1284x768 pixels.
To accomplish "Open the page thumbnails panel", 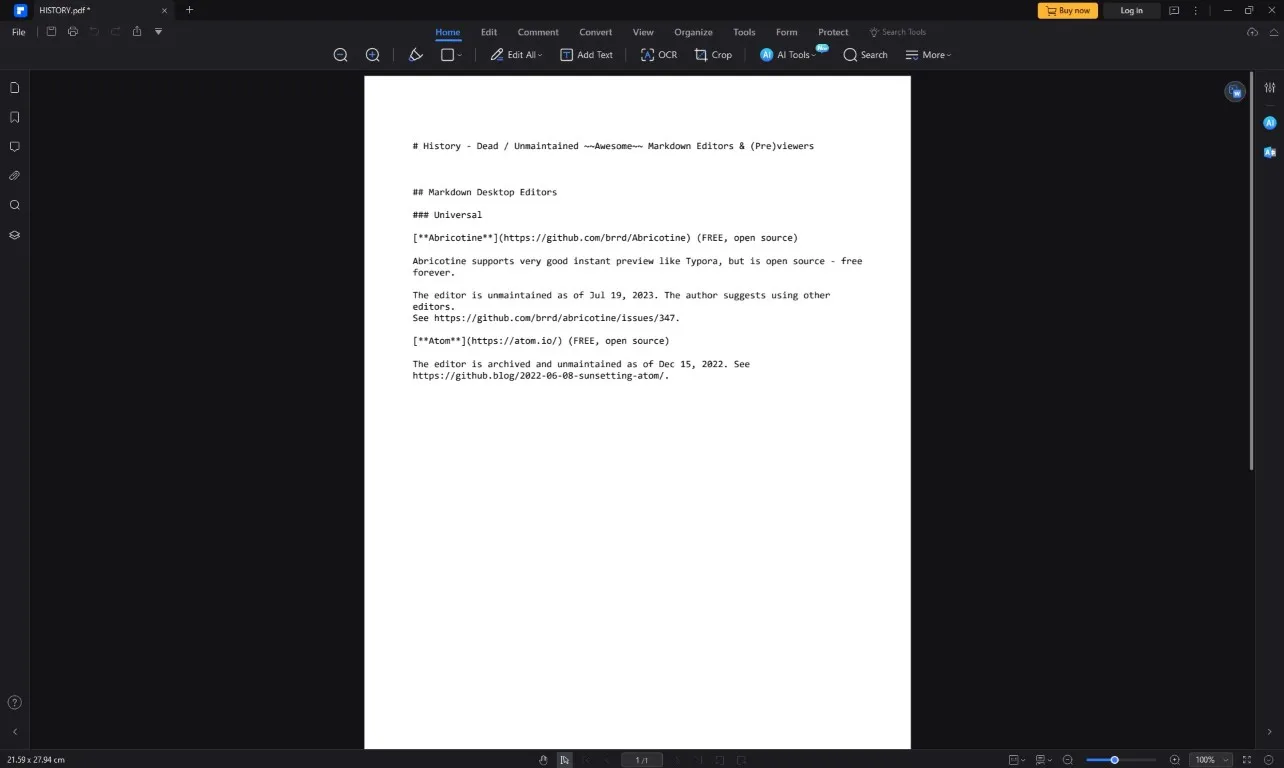I will 14,88.
